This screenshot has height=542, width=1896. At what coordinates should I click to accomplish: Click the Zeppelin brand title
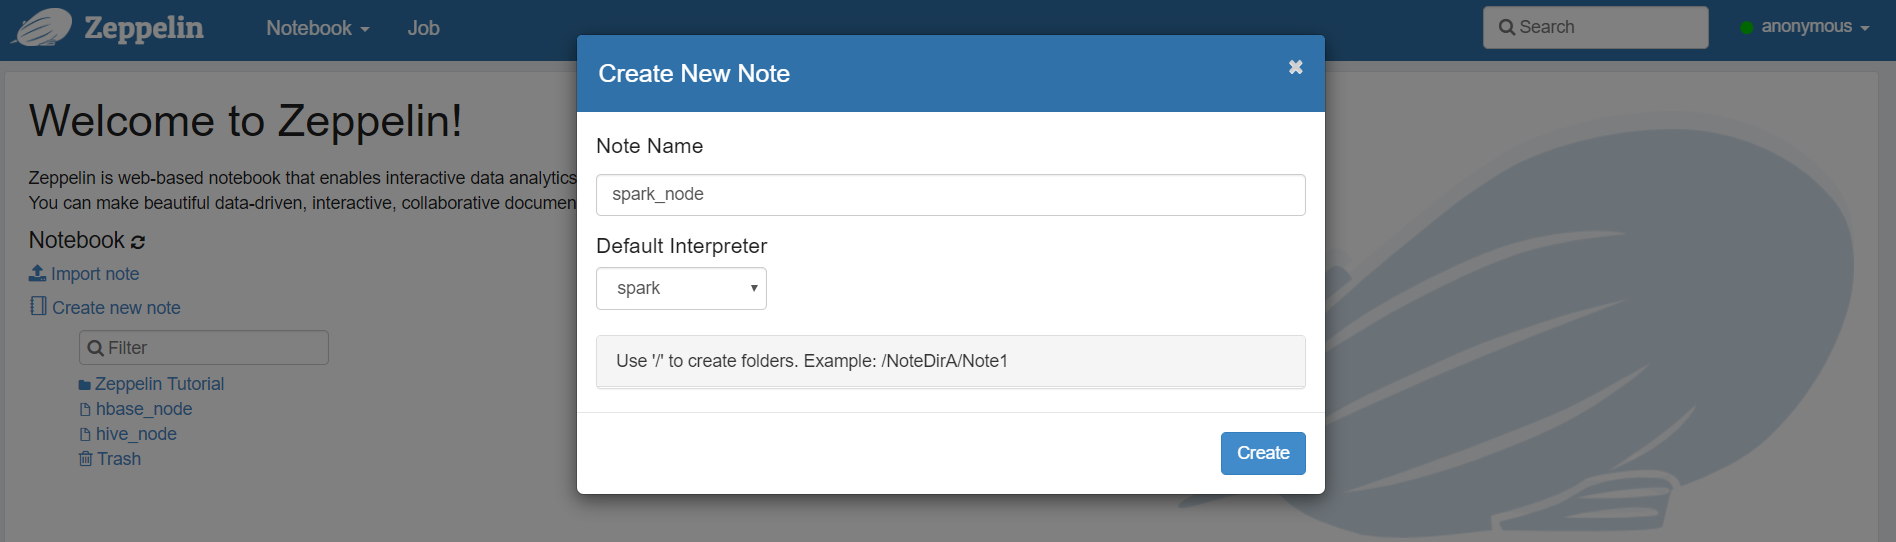144,27
